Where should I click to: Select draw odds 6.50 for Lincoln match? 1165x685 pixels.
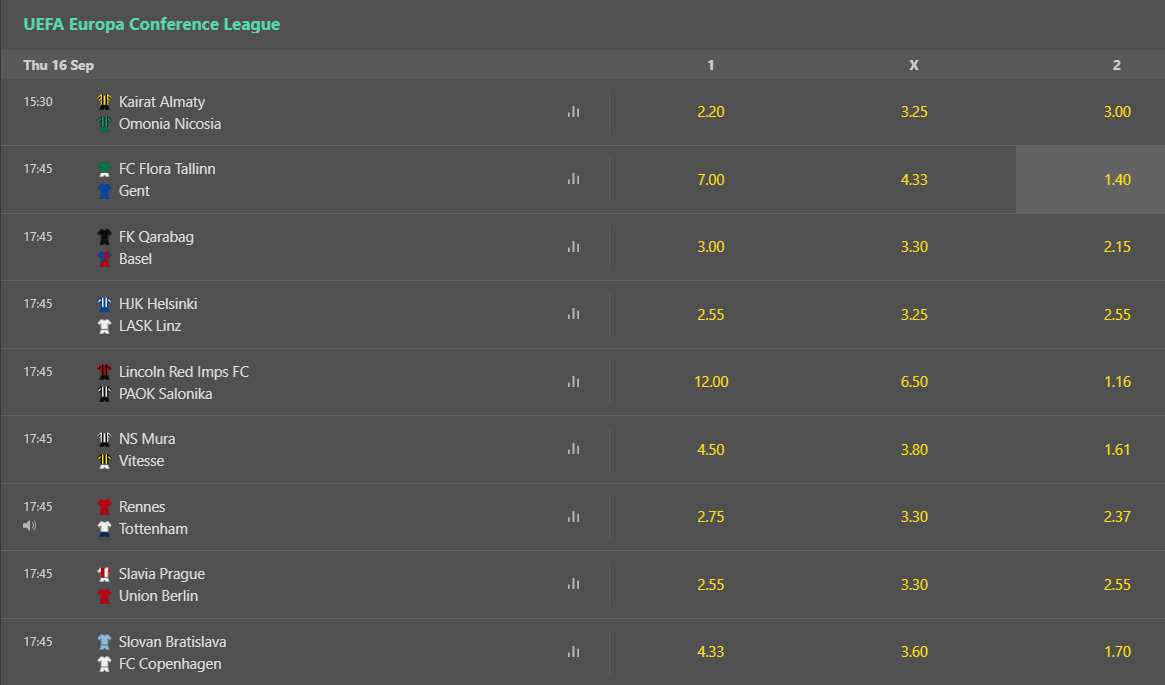pos(913,382)
